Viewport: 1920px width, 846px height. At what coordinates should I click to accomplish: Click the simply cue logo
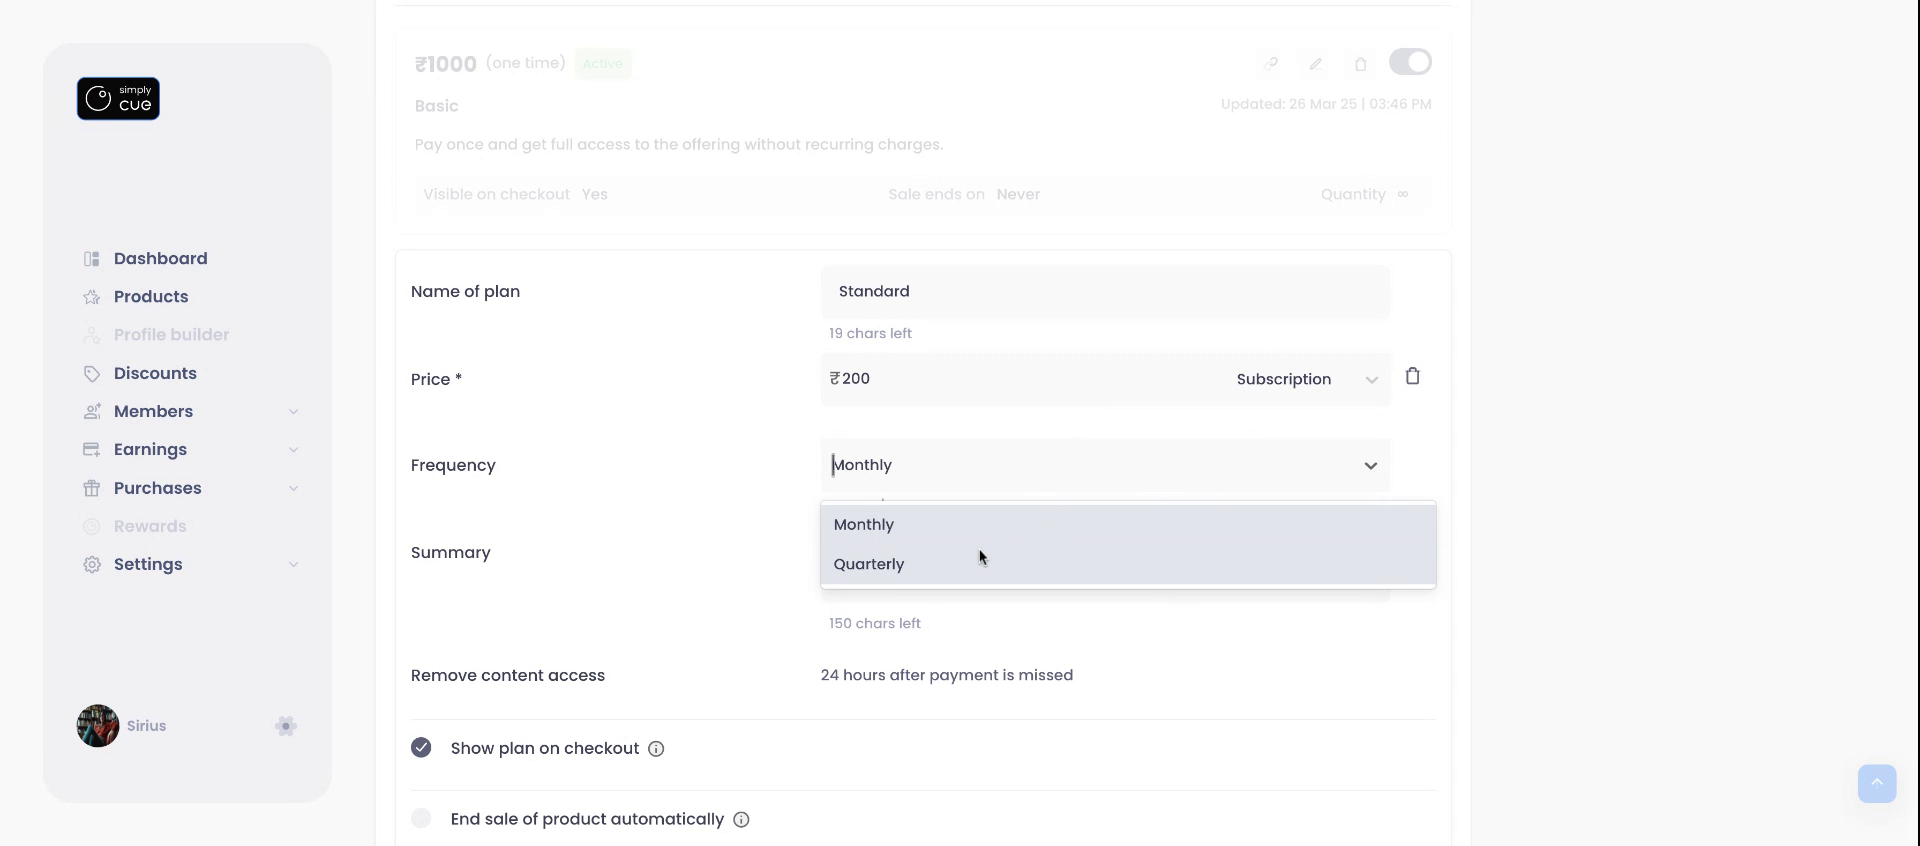pyautogui.click(x=118, y=99)
